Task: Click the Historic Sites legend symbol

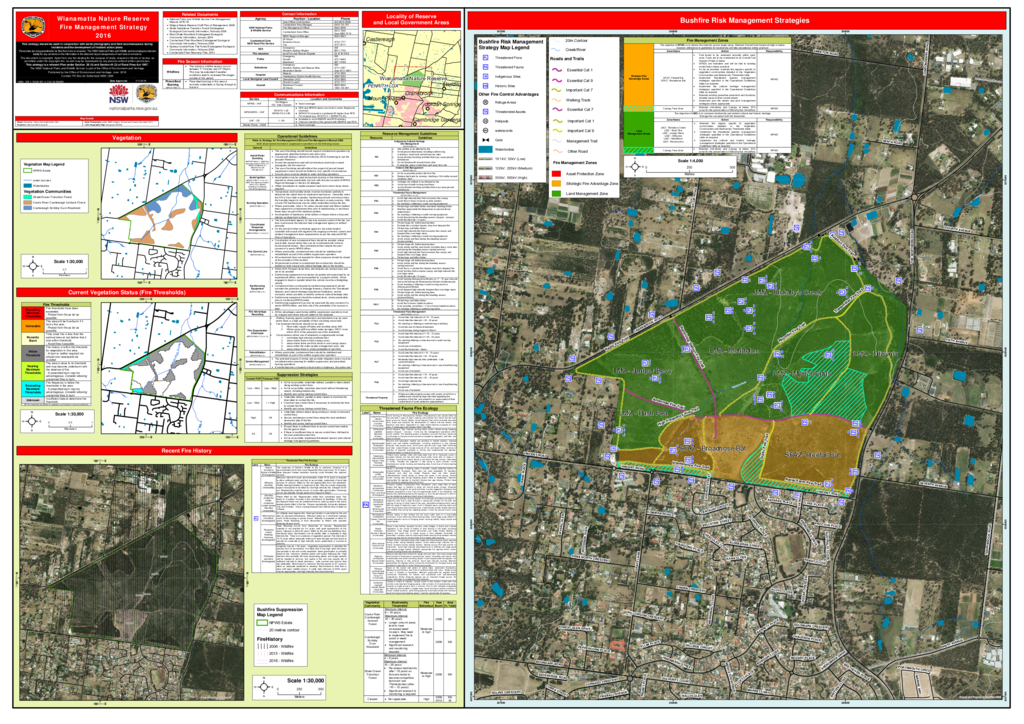Action: coord(486,86)
